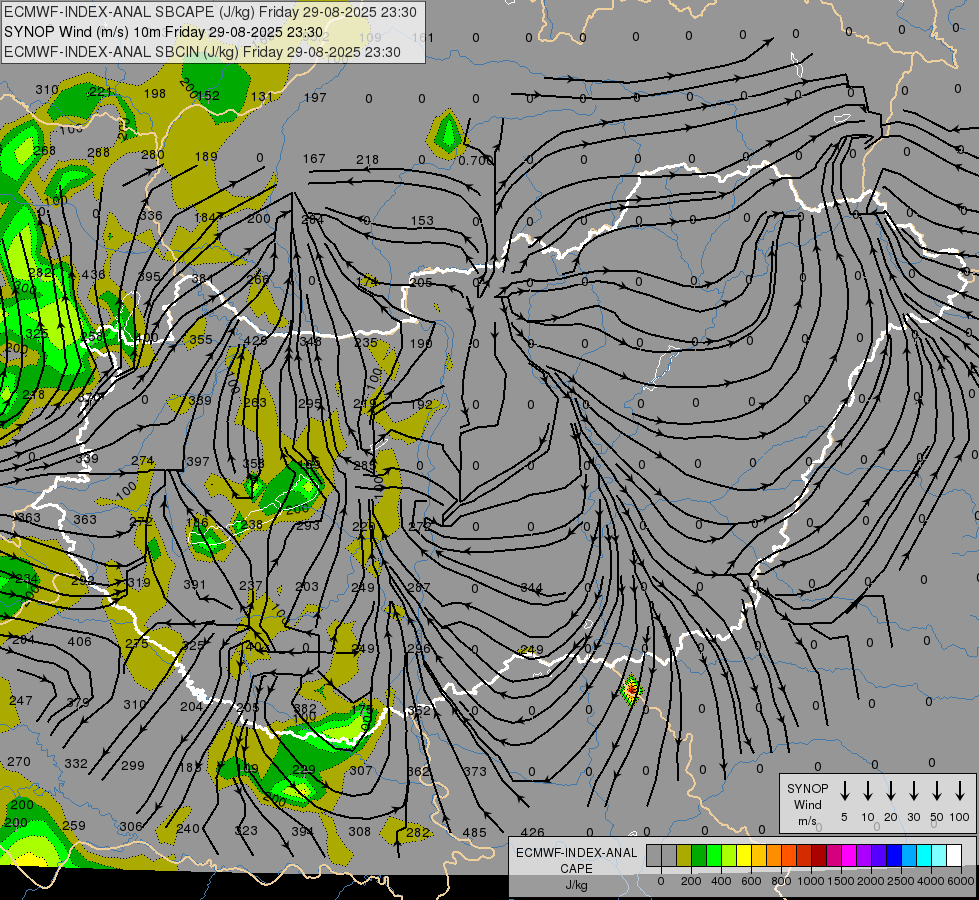This screenshot has width=979, height=900.
Task: Click the wind arrow above the 5 label
Action: point(844,791)
